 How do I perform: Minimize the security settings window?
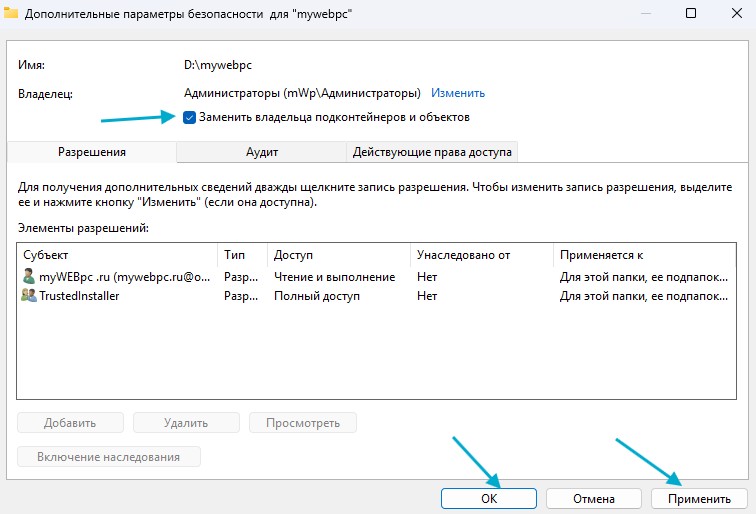pos(646,13)
